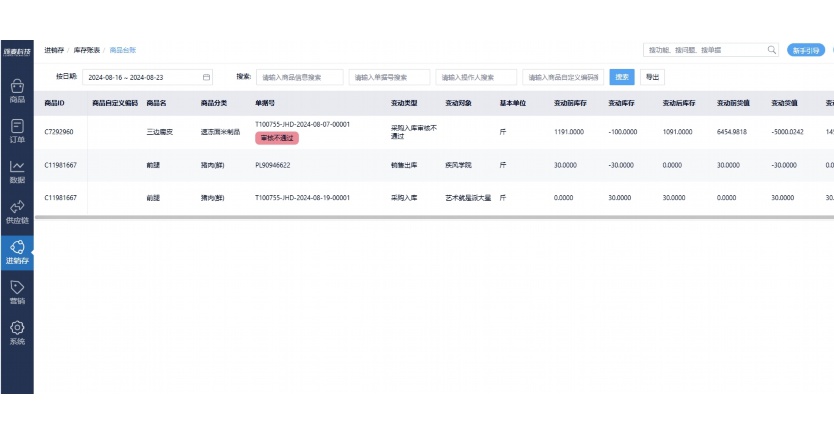
Task: Click the magnifier icon in the top search box
Action: click(771, 50)
